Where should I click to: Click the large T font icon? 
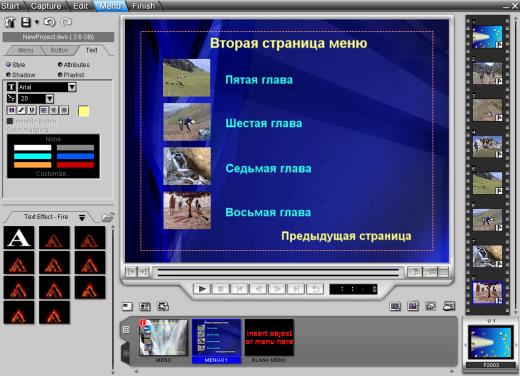tap(11, 87)
